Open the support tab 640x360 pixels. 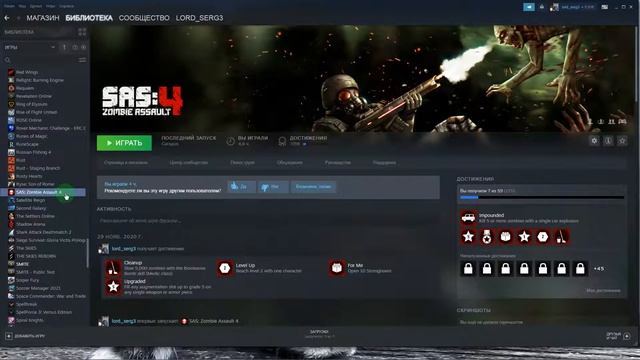tap(384, 162)
